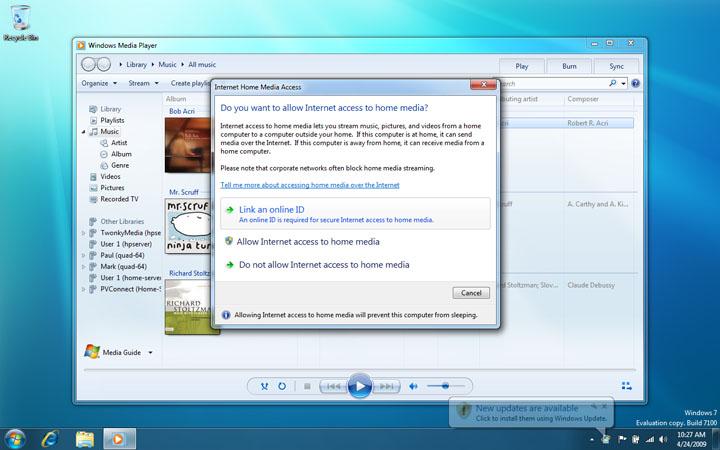Toggle repeat playback
The image size is (720, 450).
[282, 386]
